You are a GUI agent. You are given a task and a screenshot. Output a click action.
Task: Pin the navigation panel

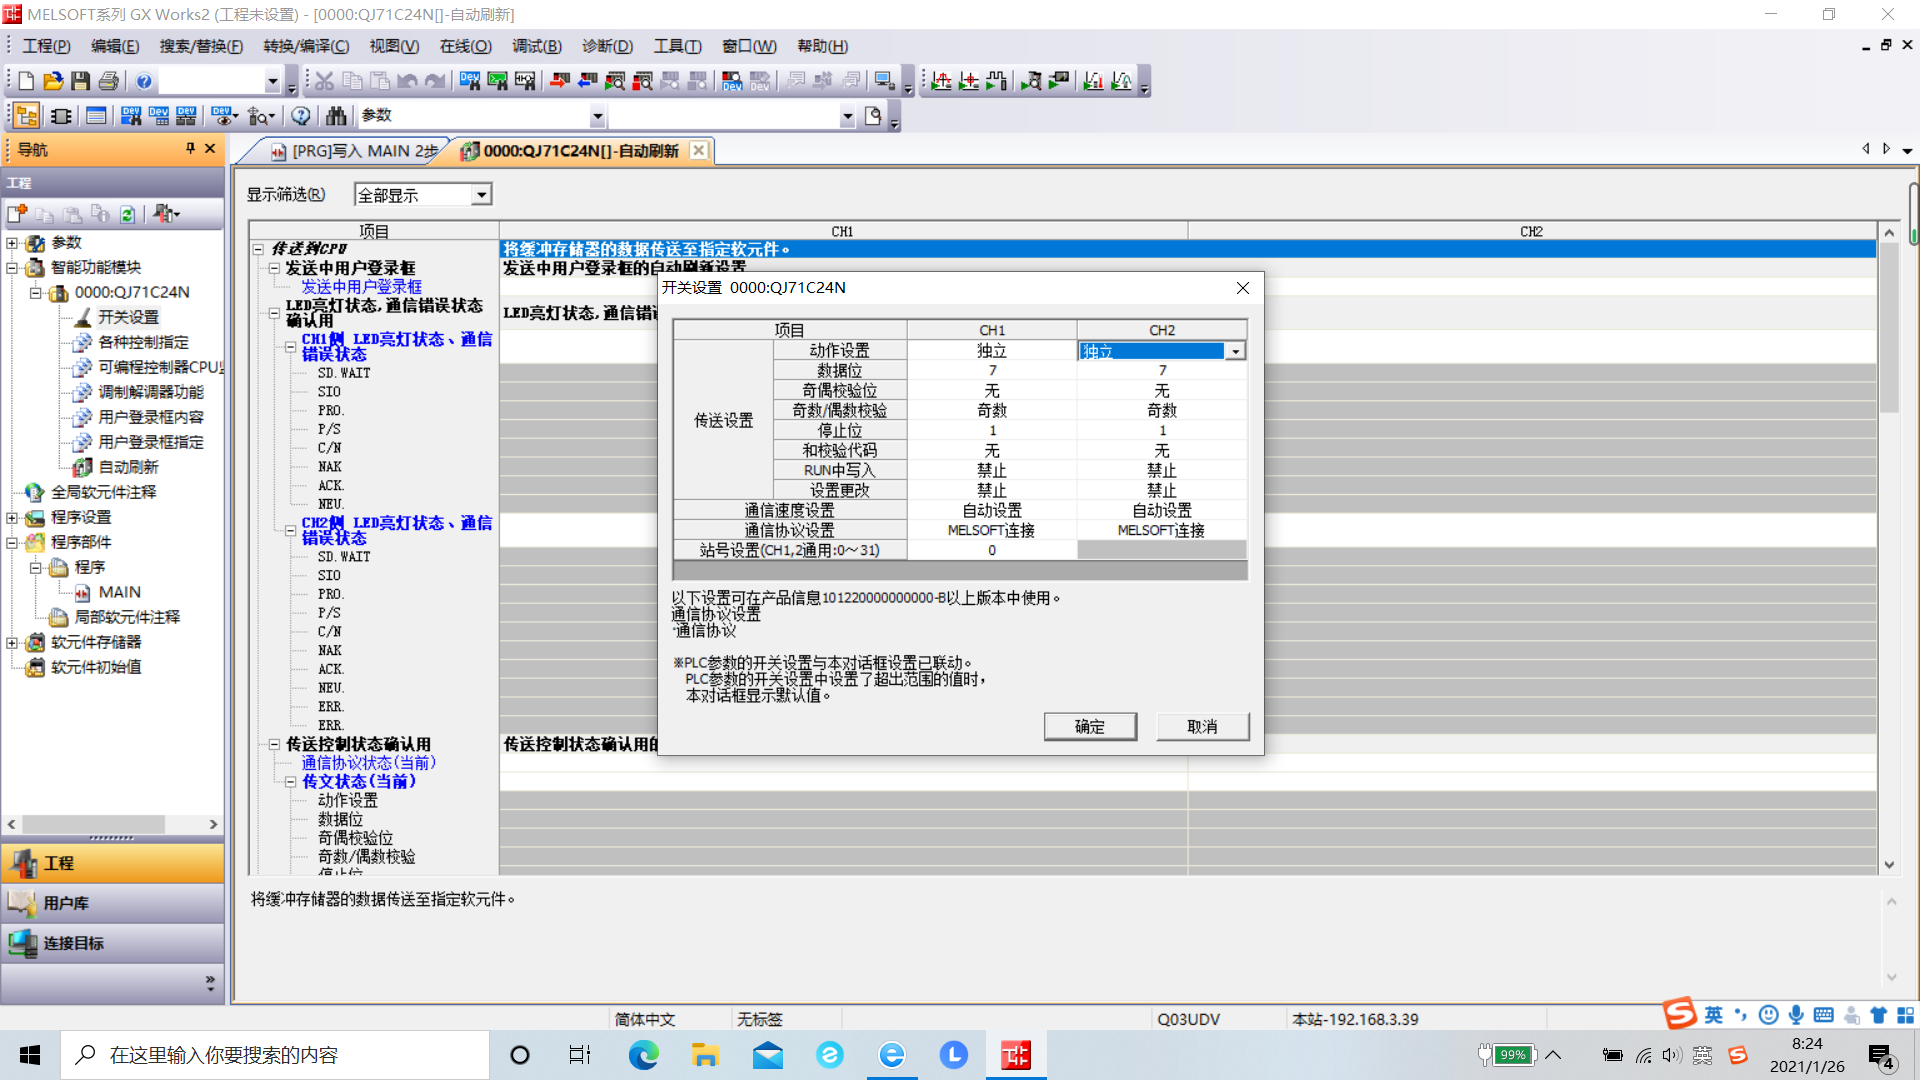(x=190, y=149)
